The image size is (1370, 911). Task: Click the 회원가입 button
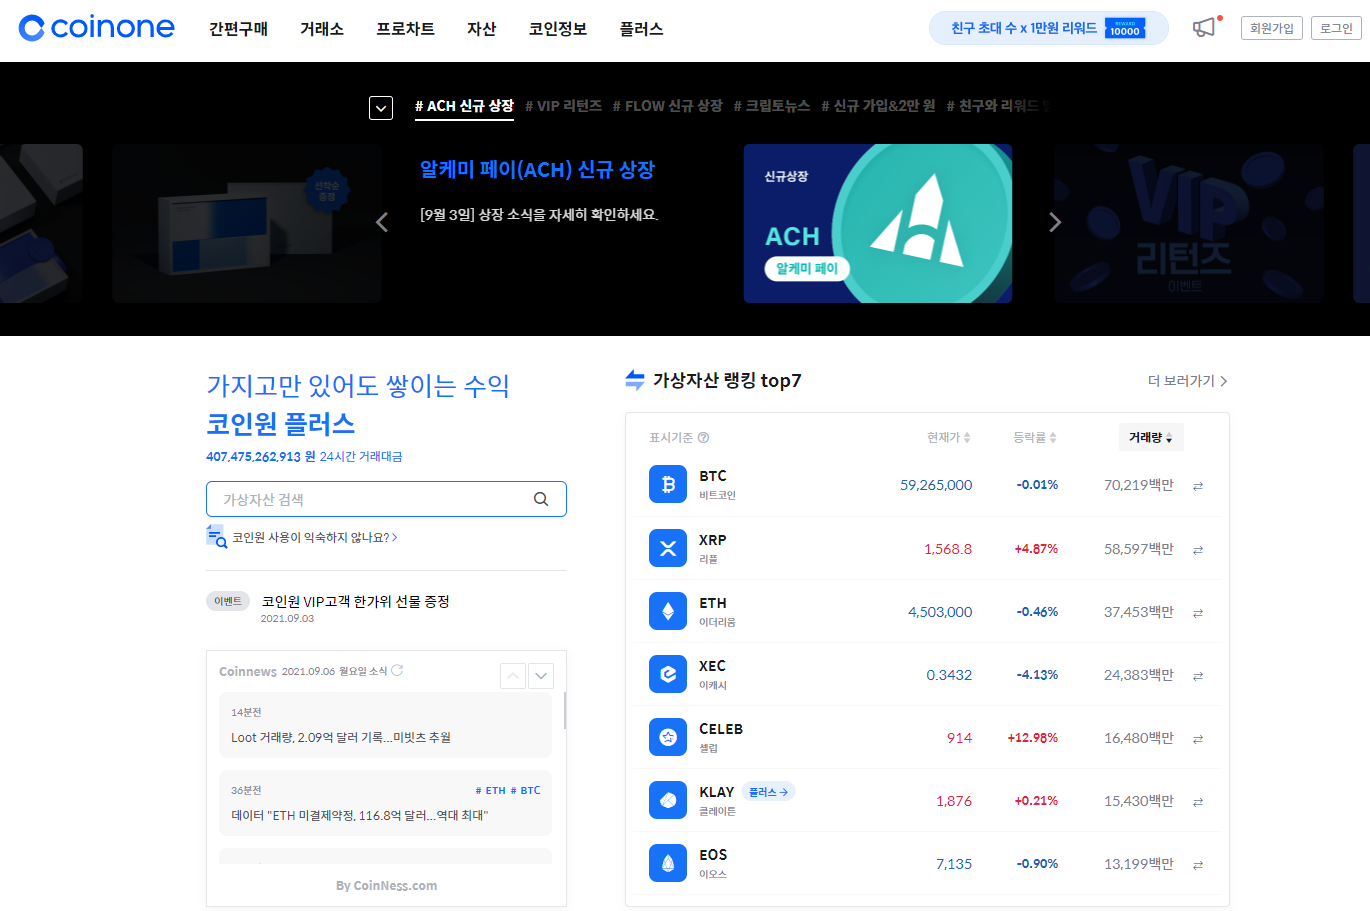[x=1272, y=28]
